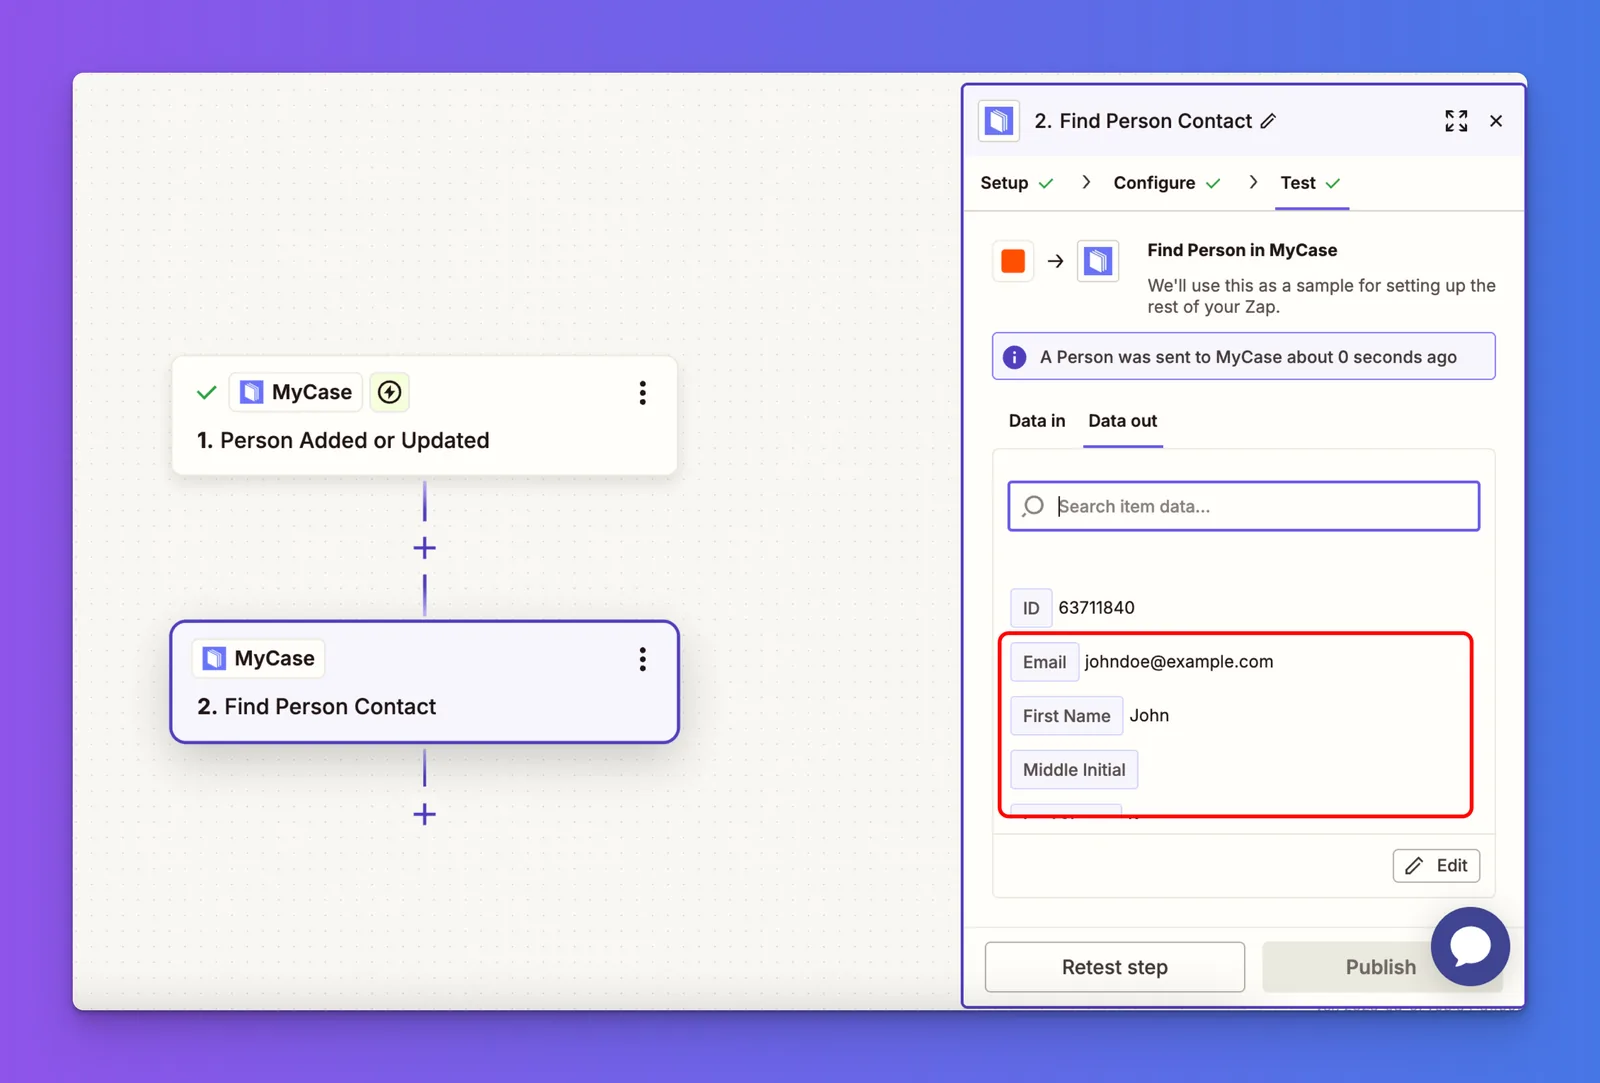Click the Edit button

[1436, 866]
